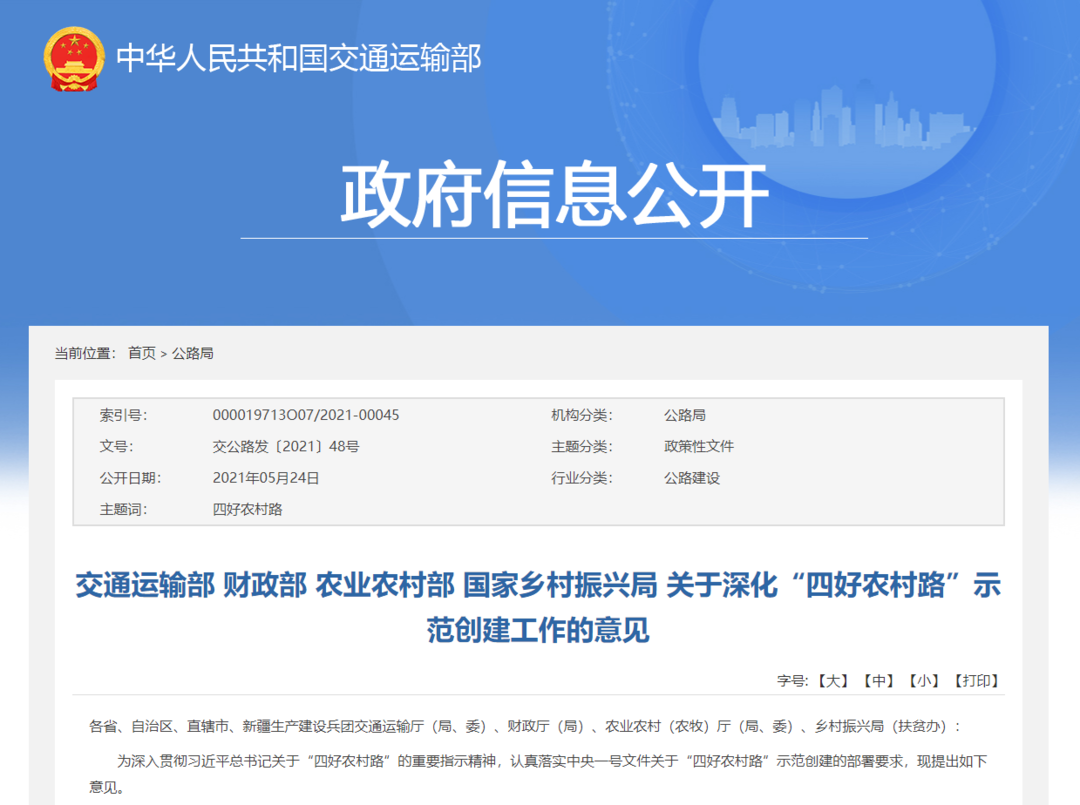Select the index number 000019713O07/2021-00045
Viewport: 1080px width, 805px height.
pyautogui.click(x=305, y=415)
